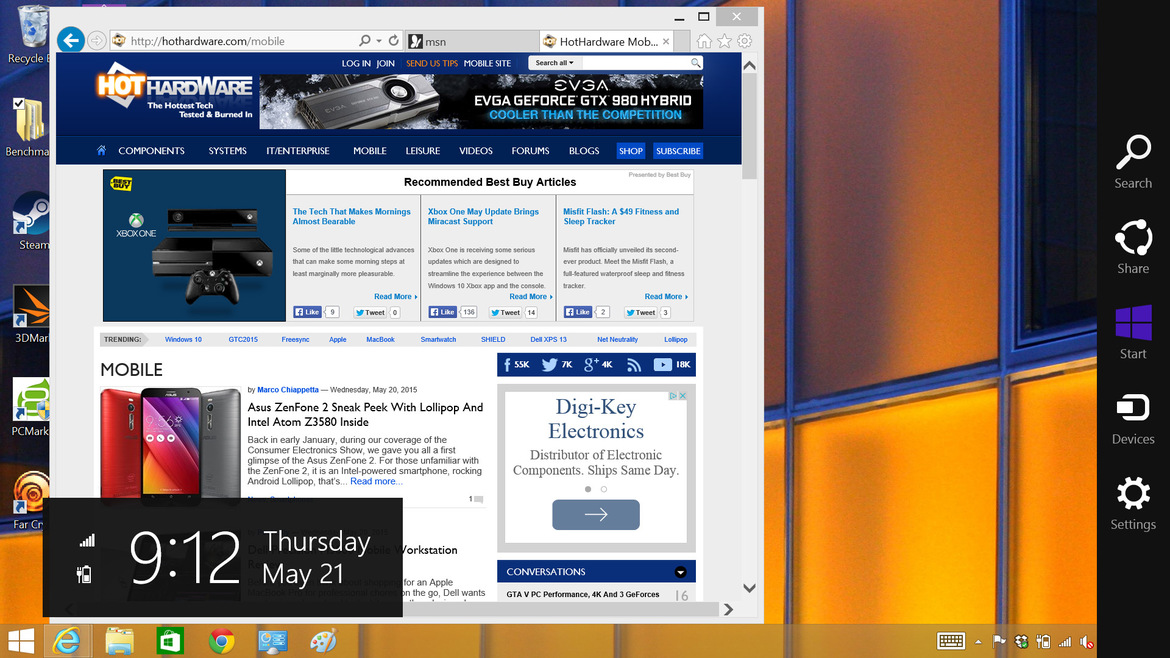Open the YouTube 18K social icon
This screenshot has width=1170, height=658.
pyautogui.click(x=672, y=365)
